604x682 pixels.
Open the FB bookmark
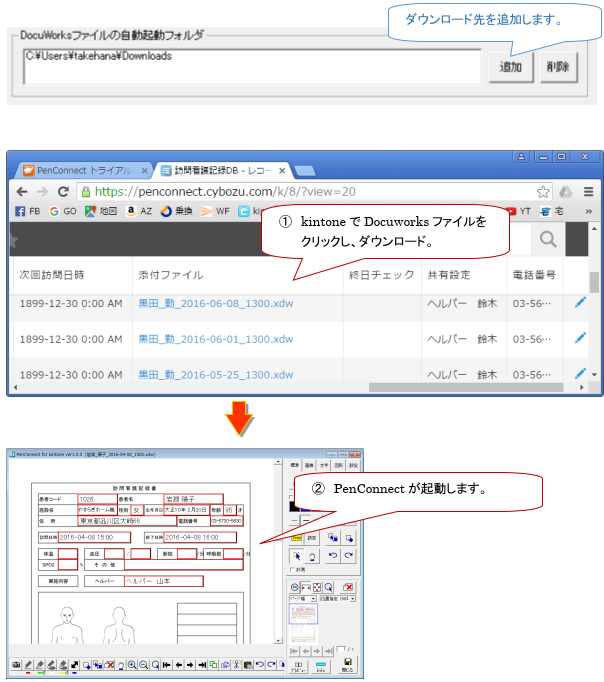coord(27,211)
